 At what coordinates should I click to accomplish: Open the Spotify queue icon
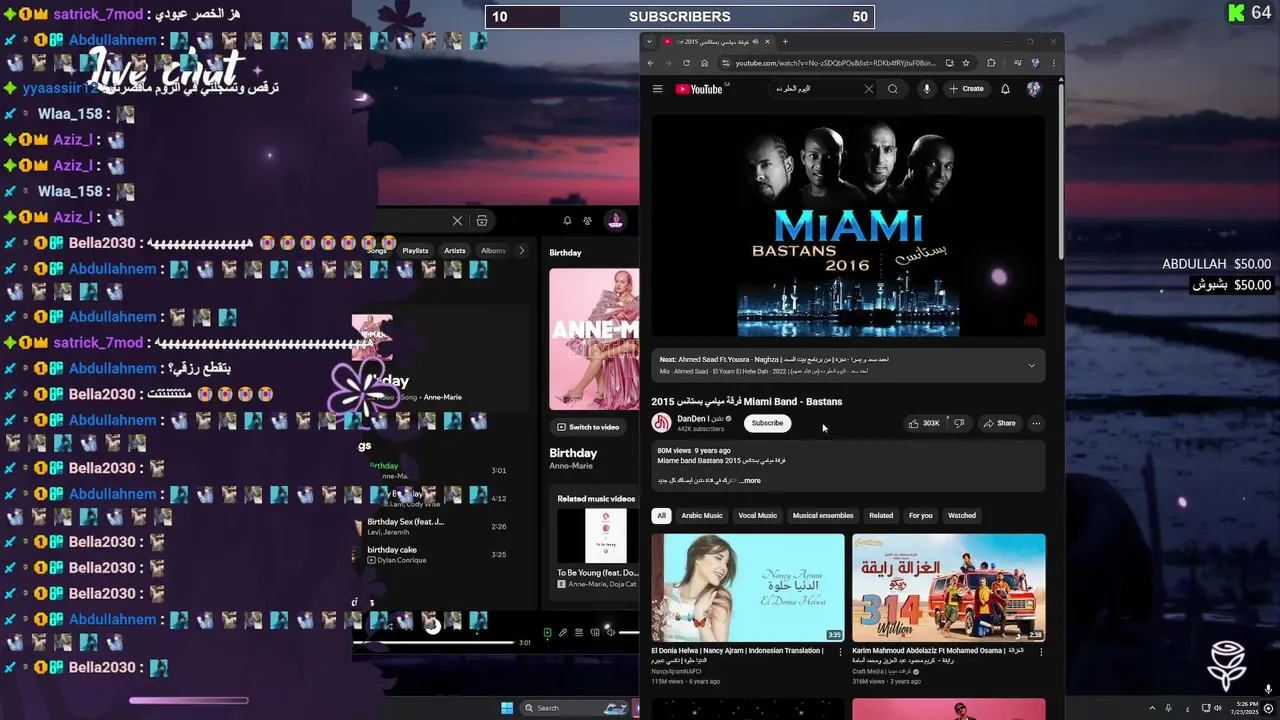pyautogui.click(x=579, y=632)
